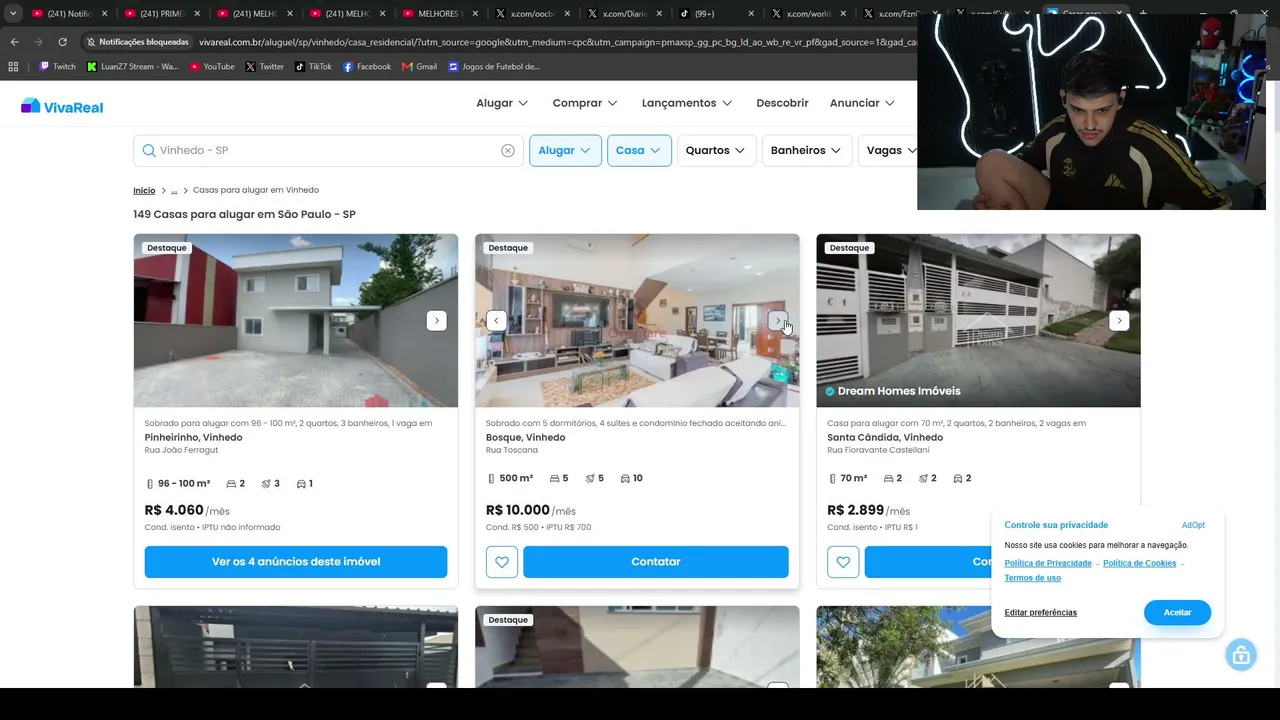
Task: Click the Pinheirinho, Vinhedo listing title
Action: pyautogui.click(x=193, y=437)
